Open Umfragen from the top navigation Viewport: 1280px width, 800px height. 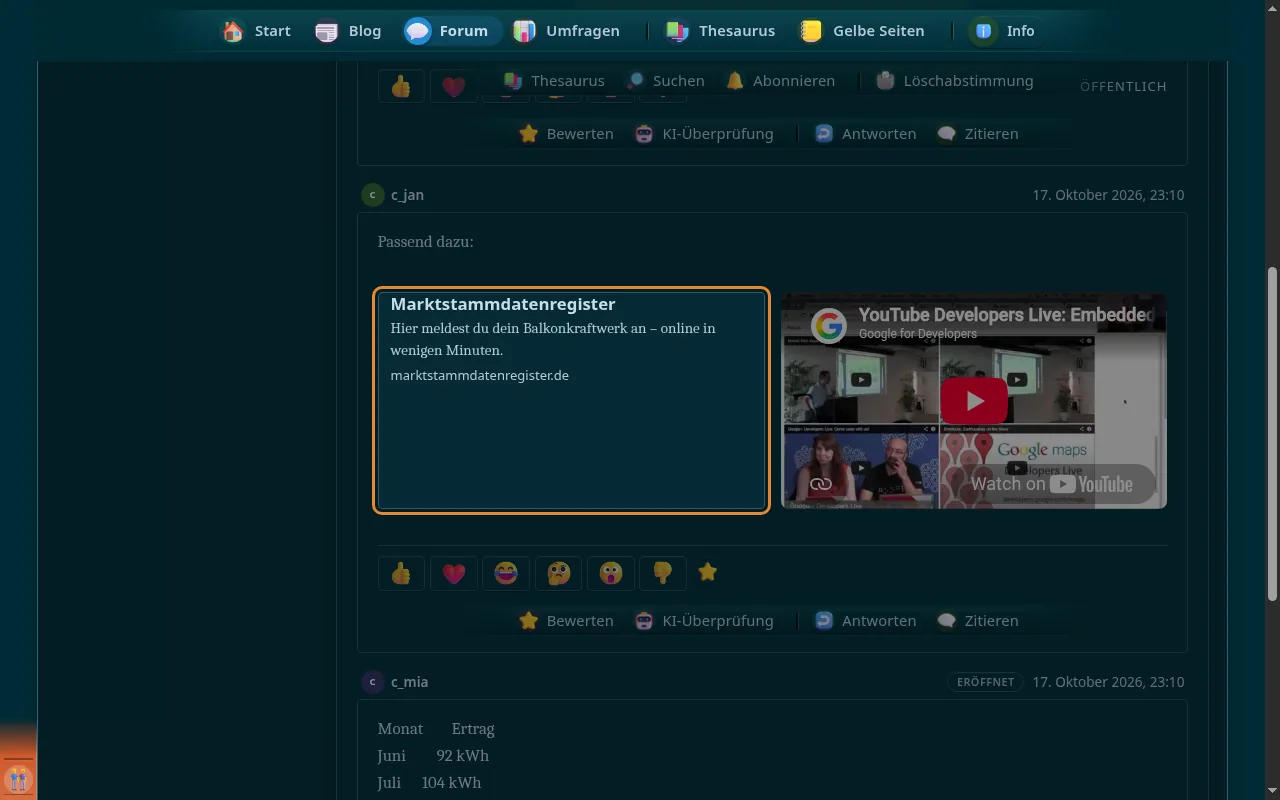567,31
